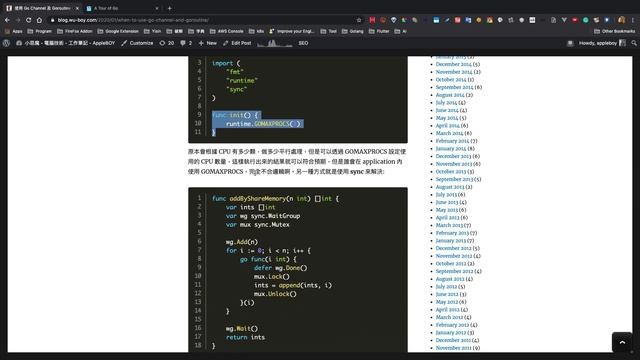The image size is (640, 360).
Task: Open July 2012 archive link
Action: tap(446, 286)
